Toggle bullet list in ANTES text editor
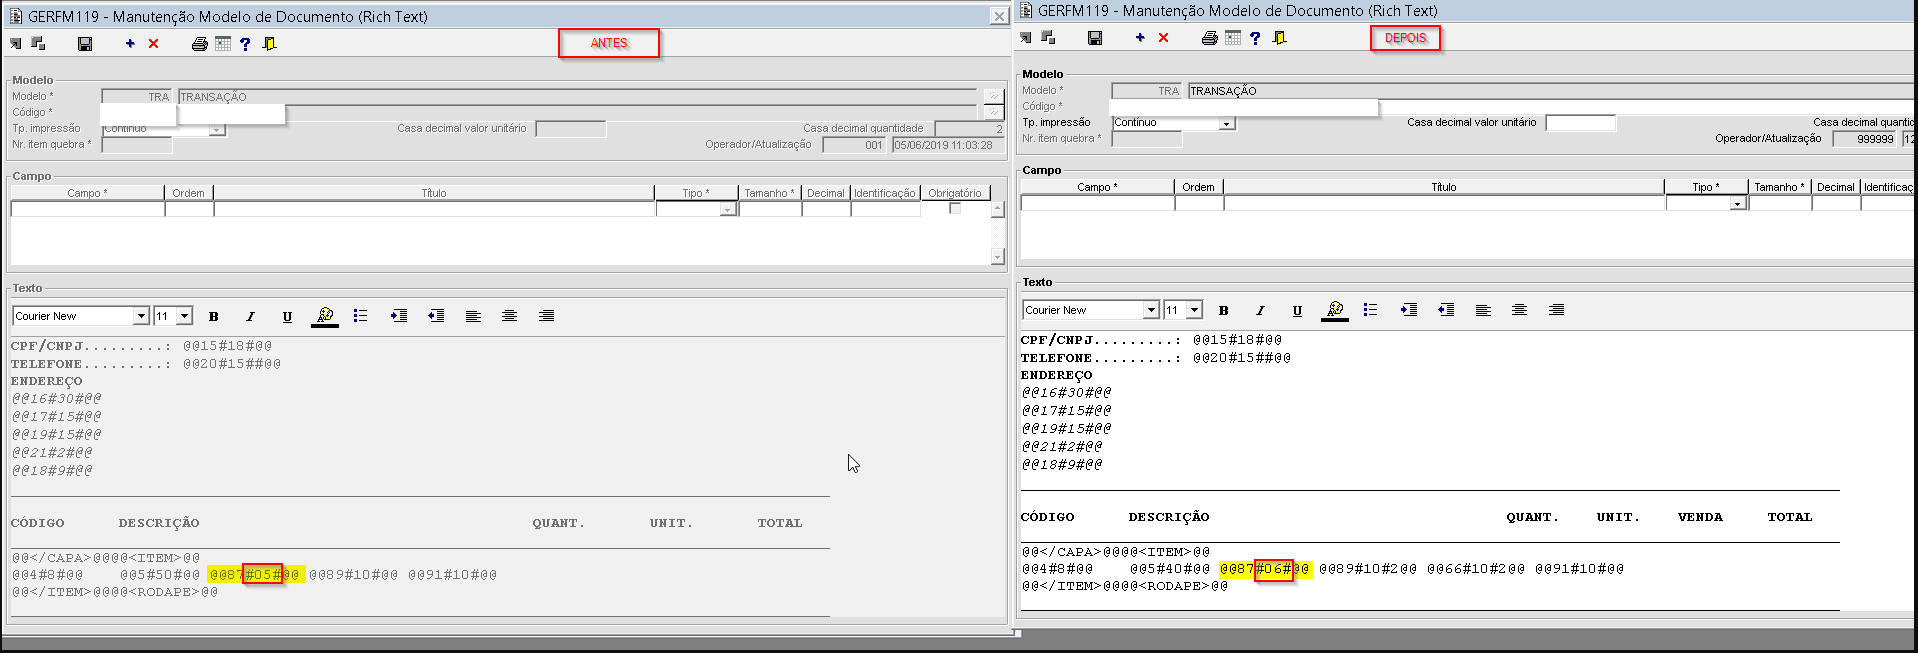This screenshot has height=653, width=1918. click(360, 316)
